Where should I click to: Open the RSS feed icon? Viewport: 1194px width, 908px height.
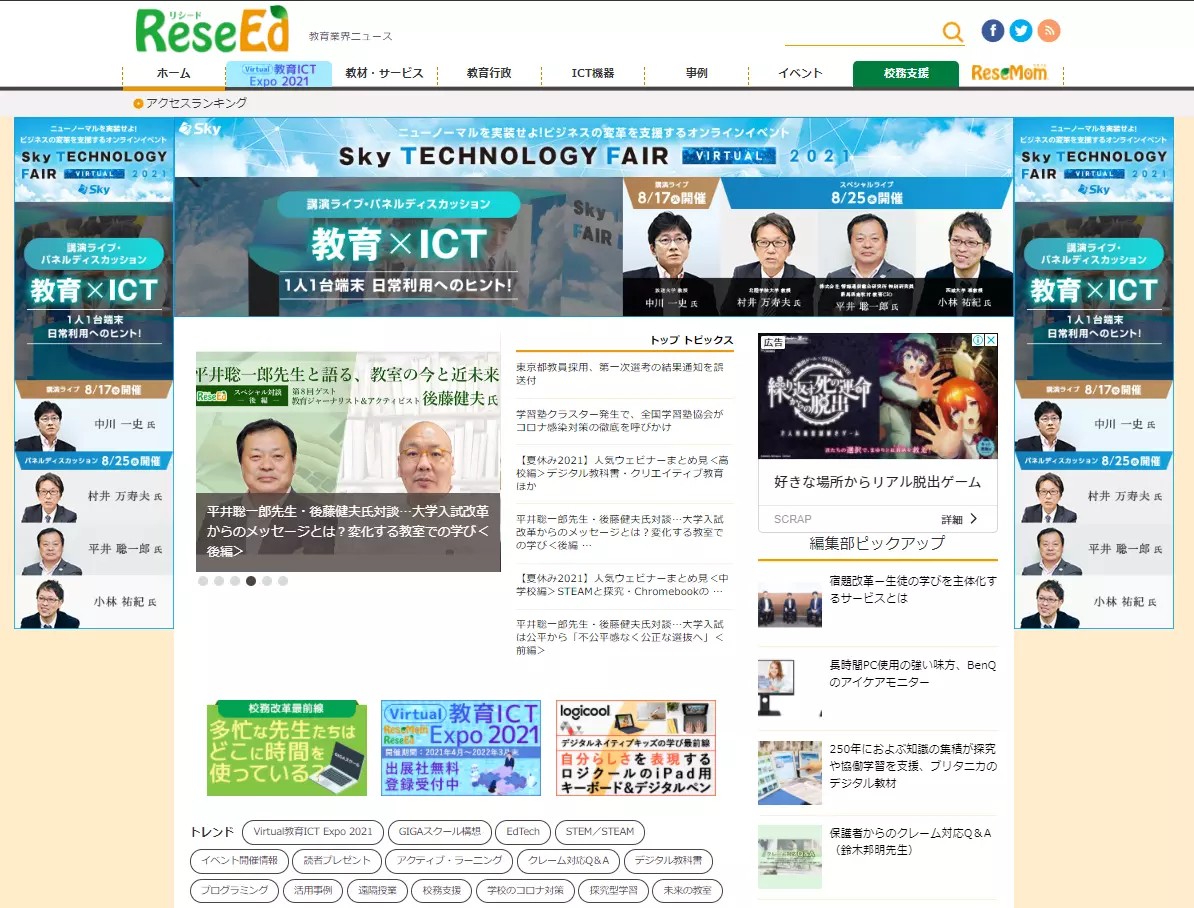[1049, 30]
